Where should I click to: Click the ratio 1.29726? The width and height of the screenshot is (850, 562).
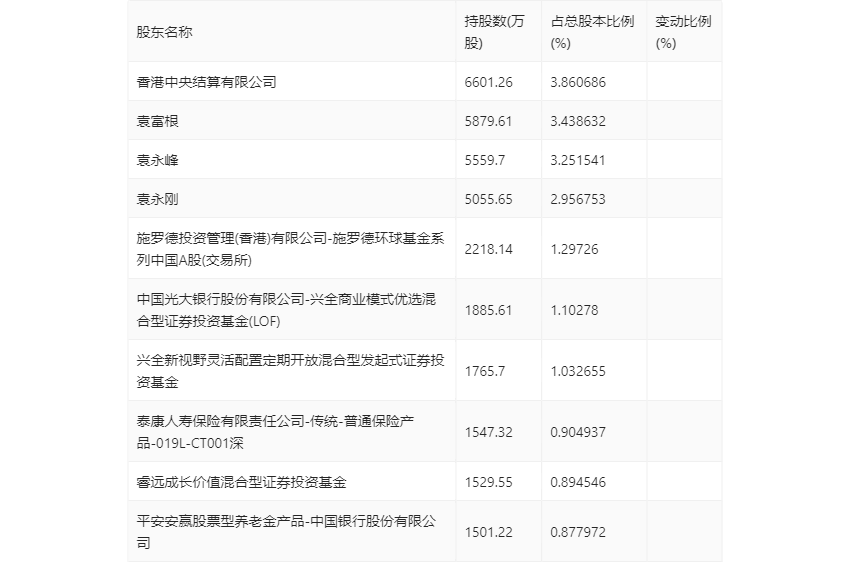click(x=574, y=249)
